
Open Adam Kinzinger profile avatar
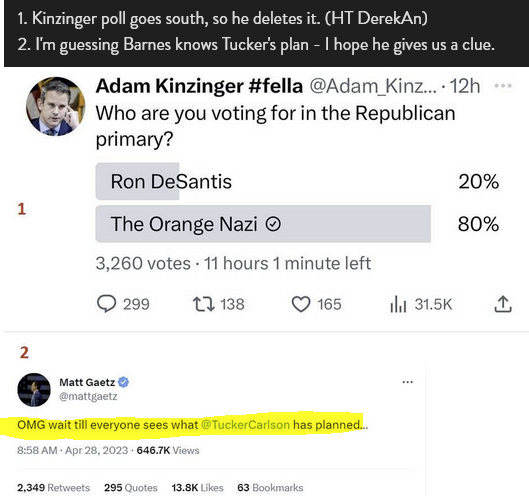pyautogui.click(x=56, y=106)
